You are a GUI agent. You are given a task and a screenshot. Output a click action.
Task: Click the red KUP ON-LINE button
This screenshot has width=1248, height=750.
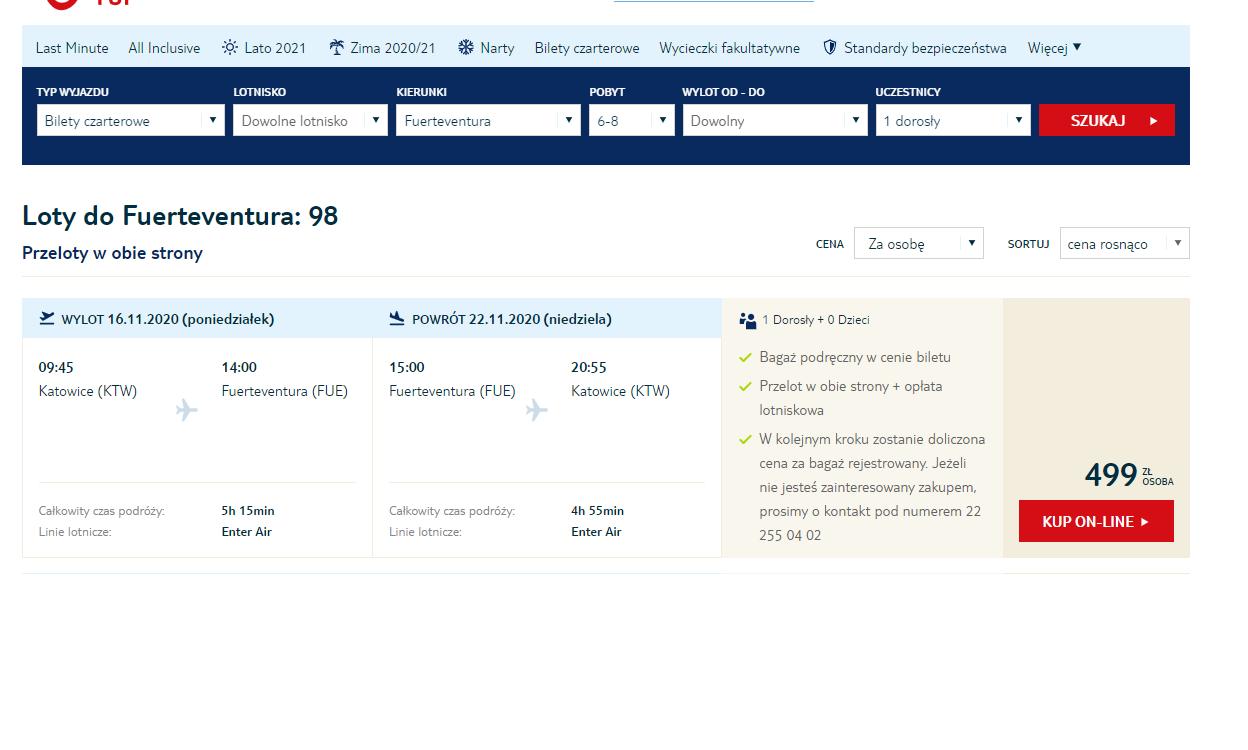1096,521
